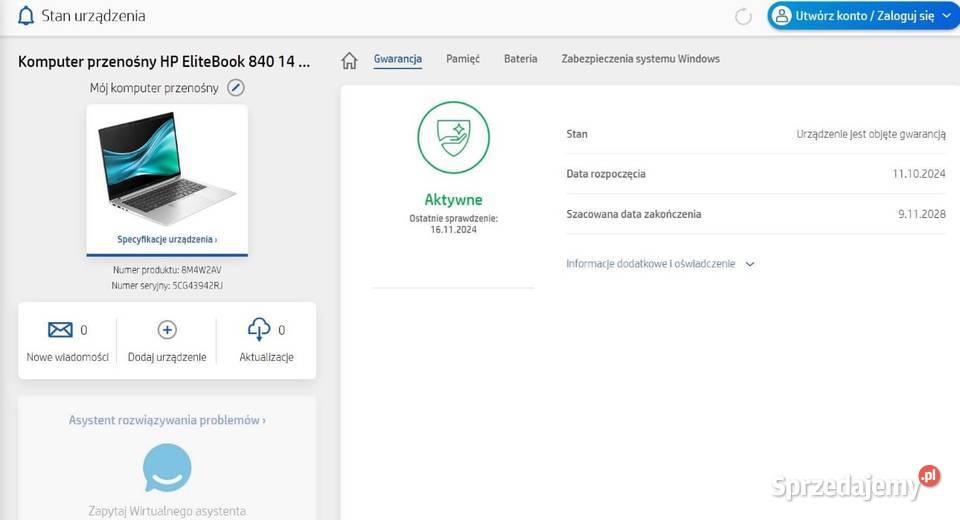Switch to the Pamięć tab
The width and height of the screenshot is (960, 520).
point(463,59)
